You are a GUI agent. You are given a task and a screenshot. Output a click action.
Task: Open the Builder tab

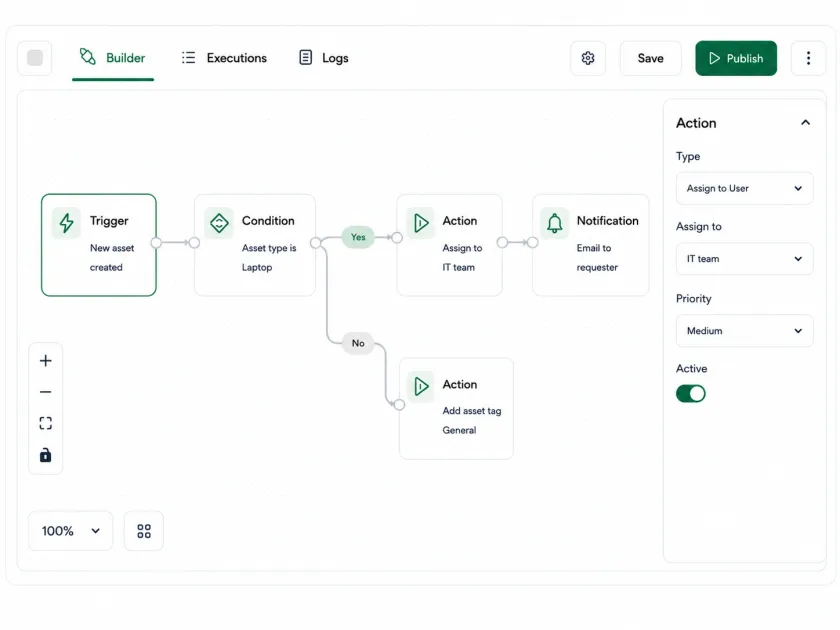coord(112,58)
